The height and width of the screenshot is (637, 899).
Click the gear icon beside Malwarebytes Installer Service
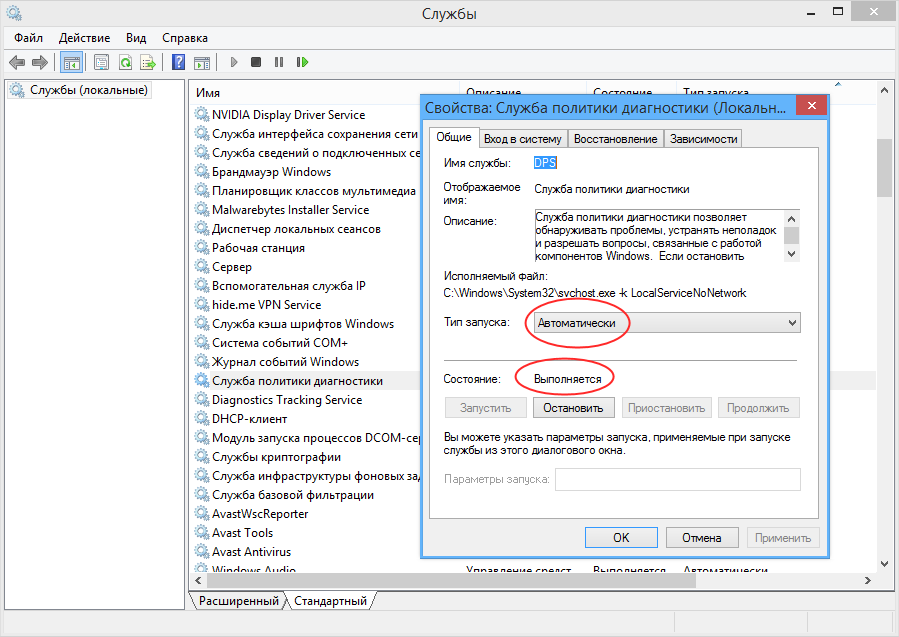(x=202, y=209)
